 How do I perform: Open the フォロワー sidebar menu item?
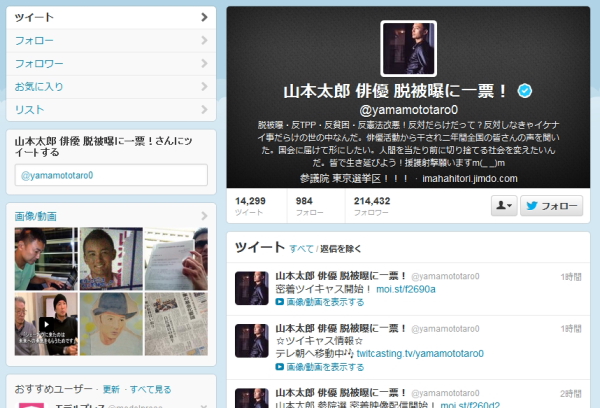click(x=111, y=64)
